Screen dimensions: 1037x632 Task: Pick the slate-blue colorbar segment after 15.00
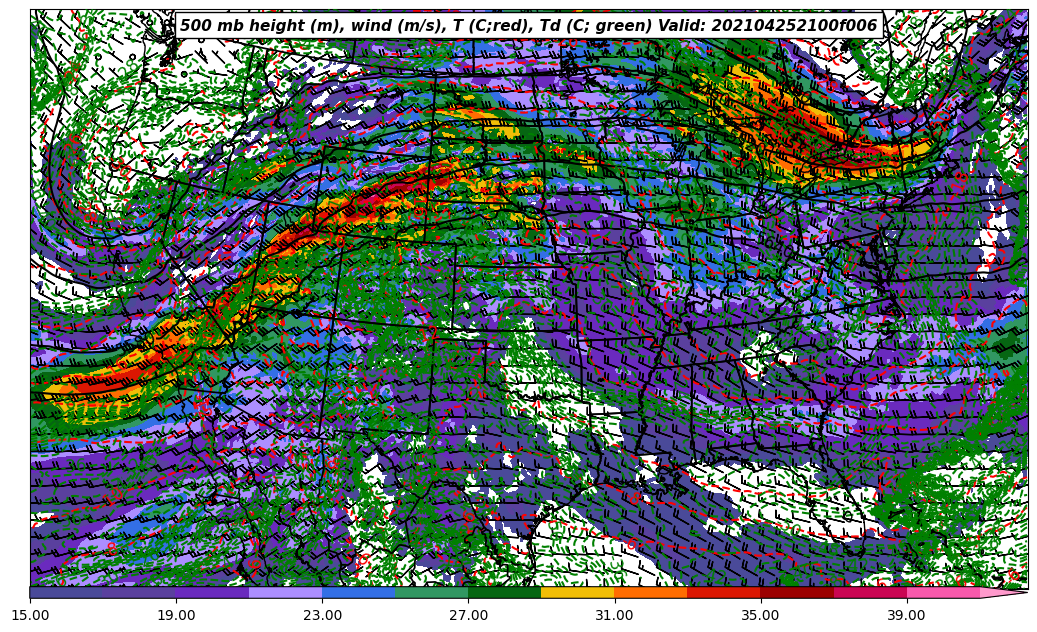point(66,592)
